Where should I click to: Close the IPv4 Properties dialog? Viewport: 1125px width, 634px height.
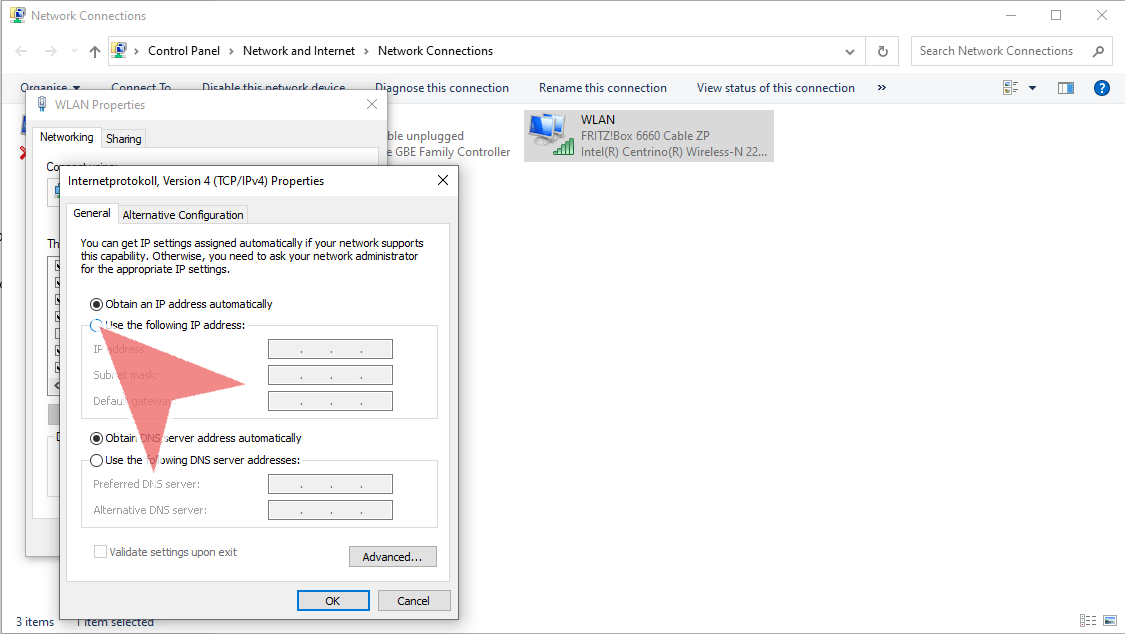point(443,181)
